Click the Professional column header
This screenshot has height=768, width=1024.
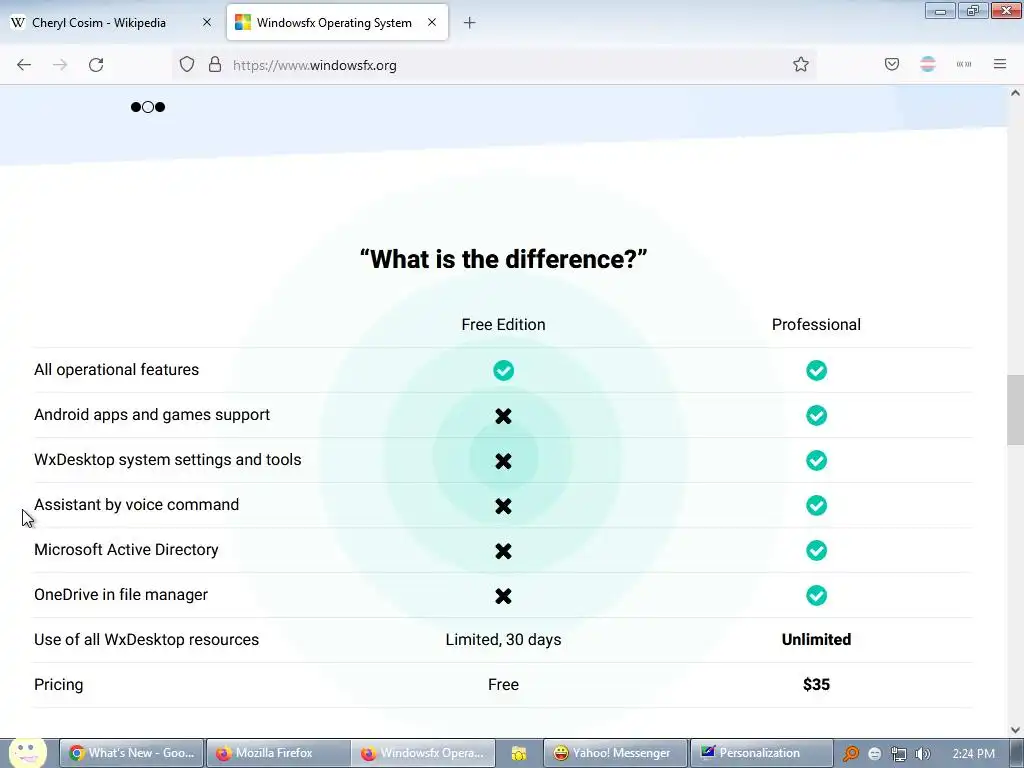pyautogui.click(x=816, y=325)
